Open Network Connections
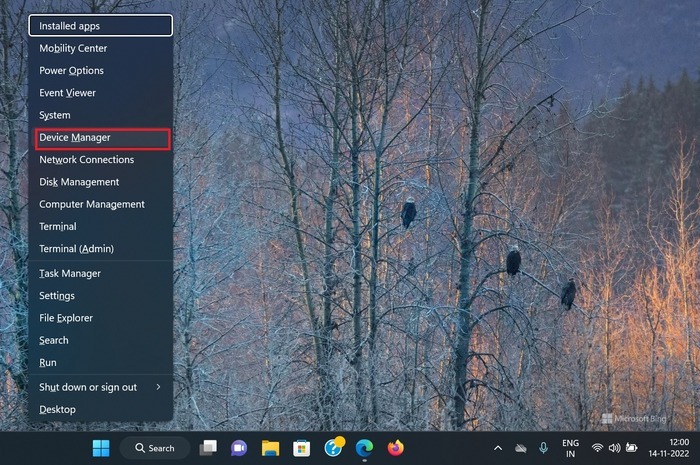The width and height of the screenshot is (700, 465). [100, 160]
